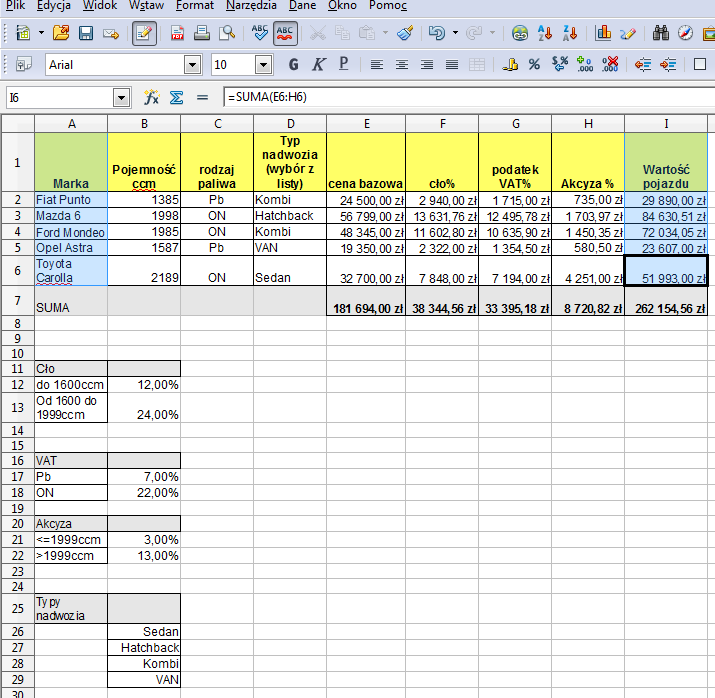Click the formula input line =SUMA(E6:H6)

point(469,97)
